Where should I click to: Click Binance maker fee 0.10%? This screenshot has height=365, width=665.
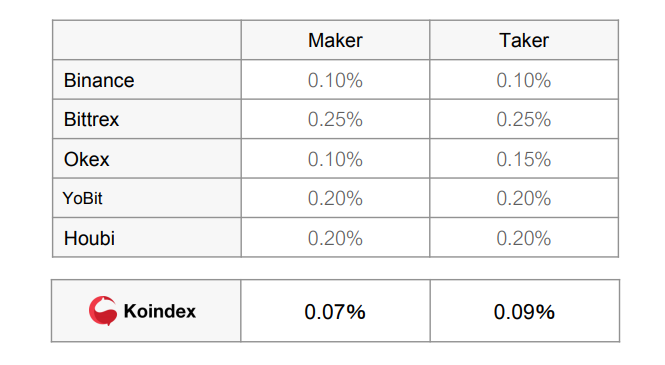click(x=335, y=80)
